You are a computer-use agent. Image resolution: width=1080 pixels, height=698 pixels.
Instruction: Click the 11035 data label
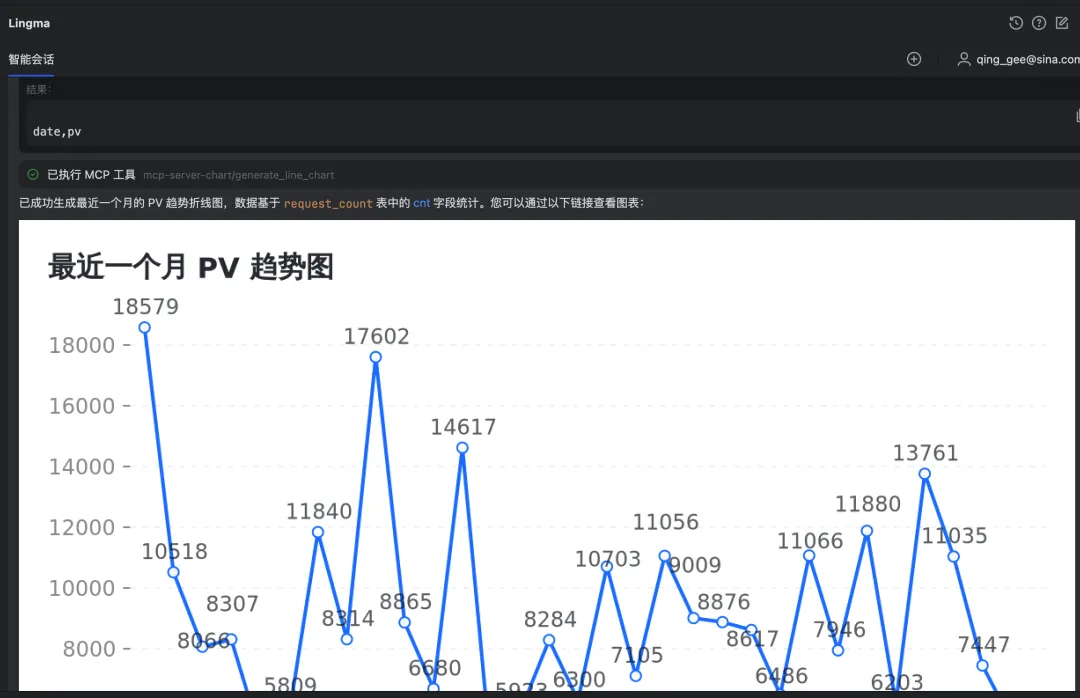[x=955, y=535]
